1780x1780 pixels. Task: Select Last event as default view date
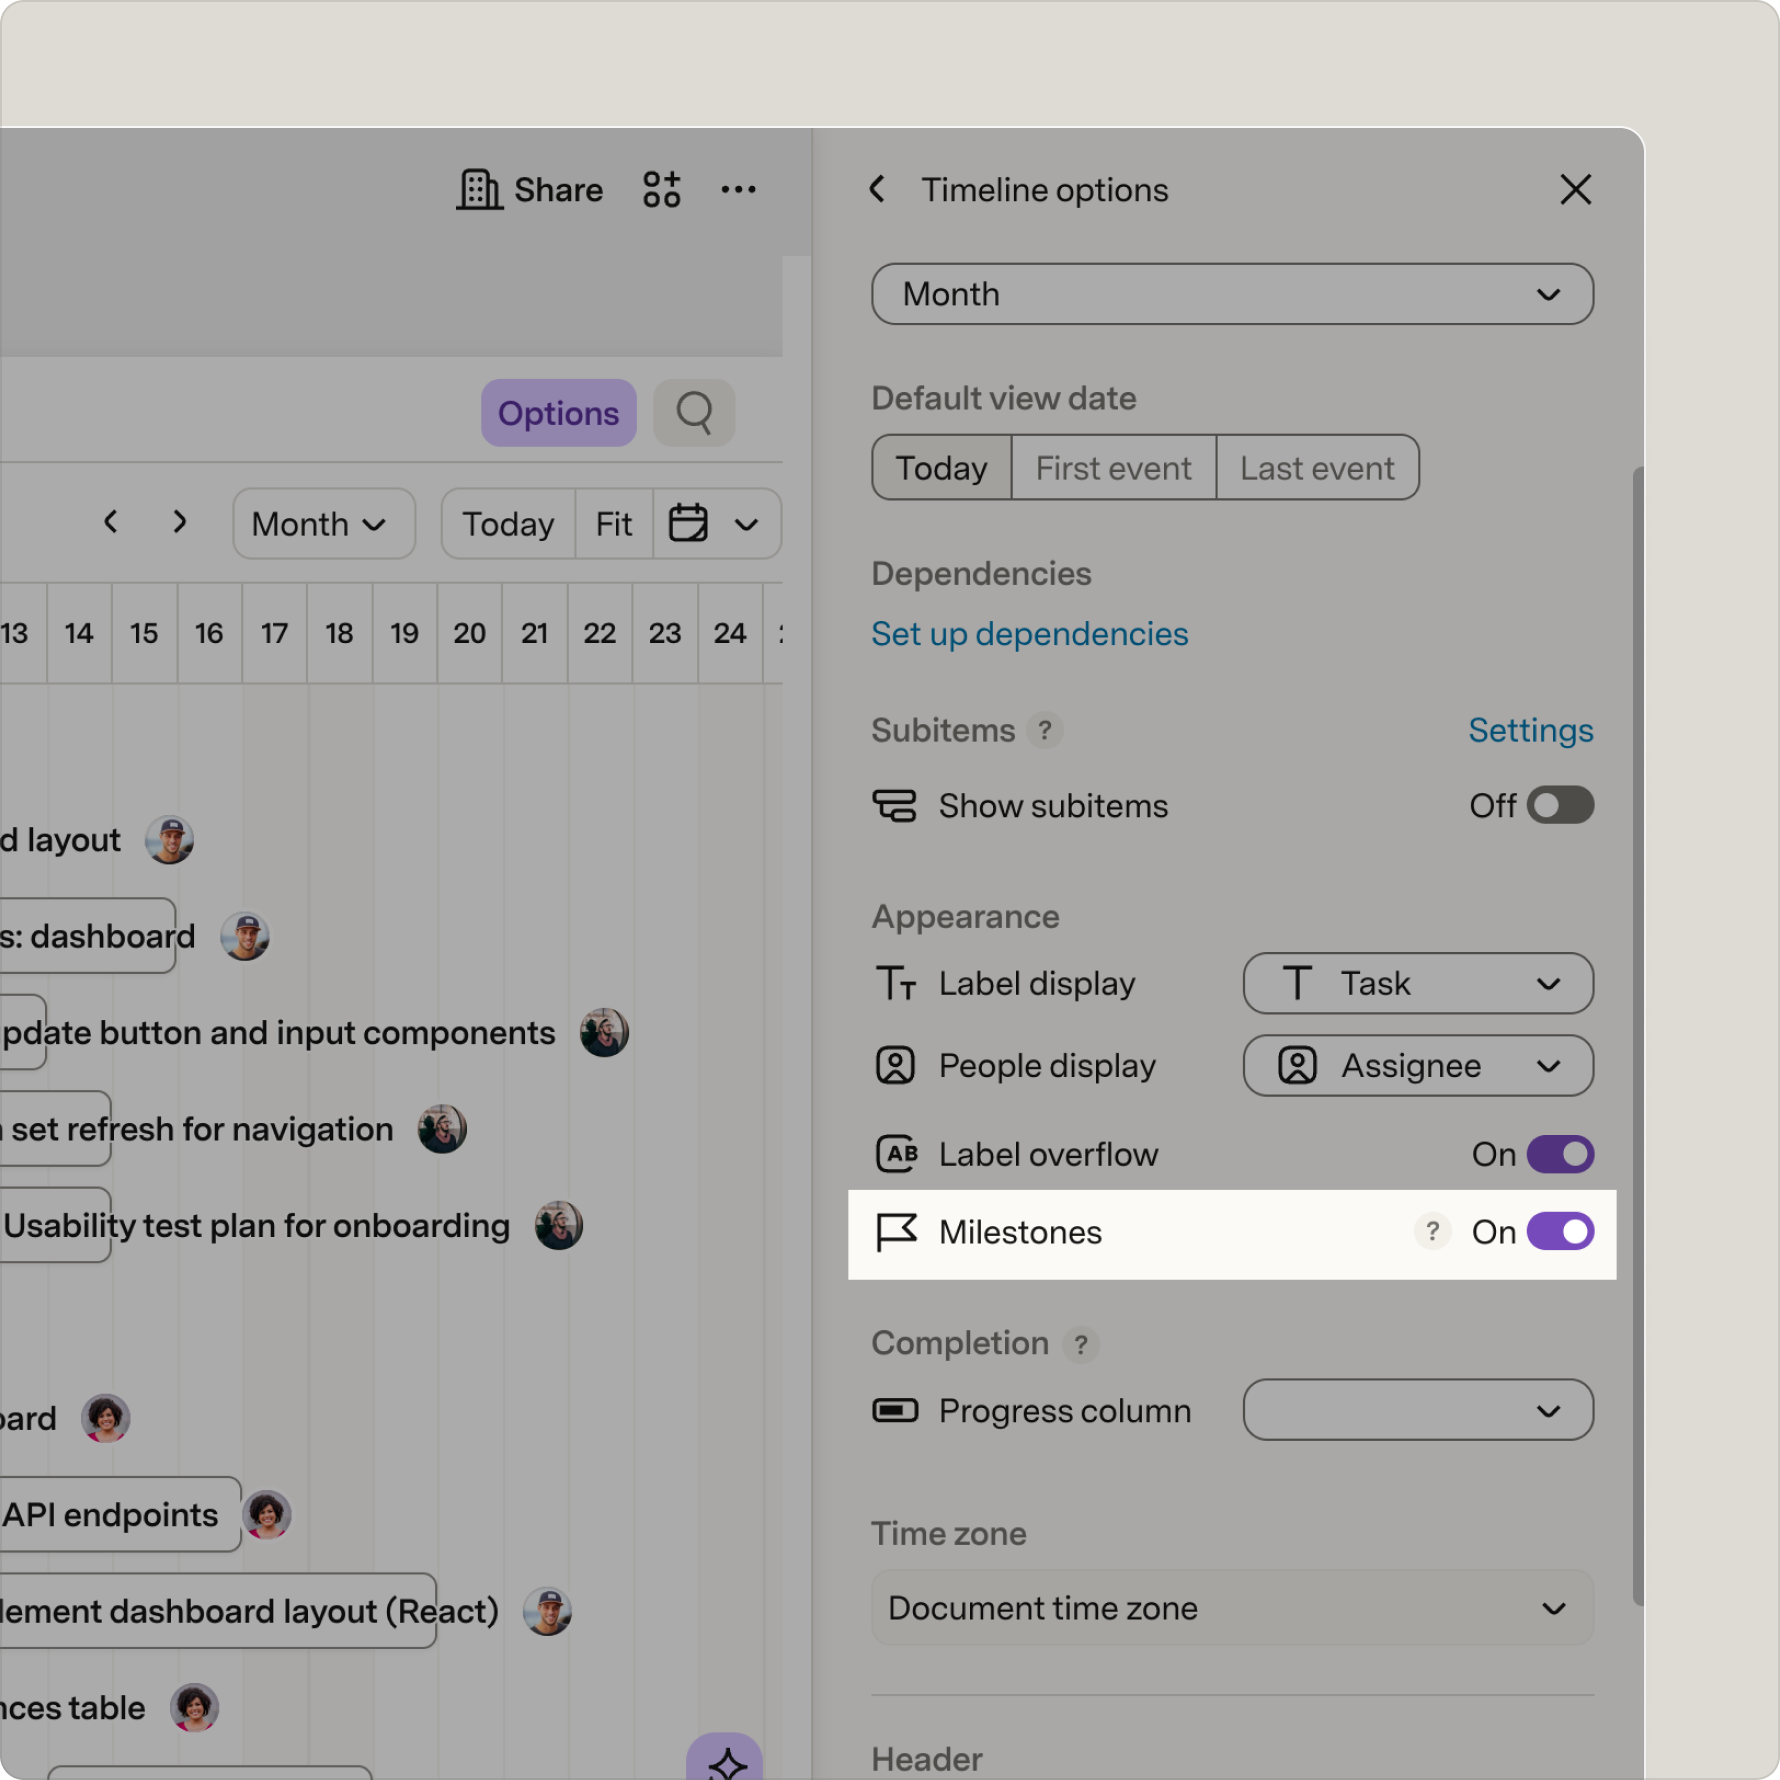(1317, 468)
